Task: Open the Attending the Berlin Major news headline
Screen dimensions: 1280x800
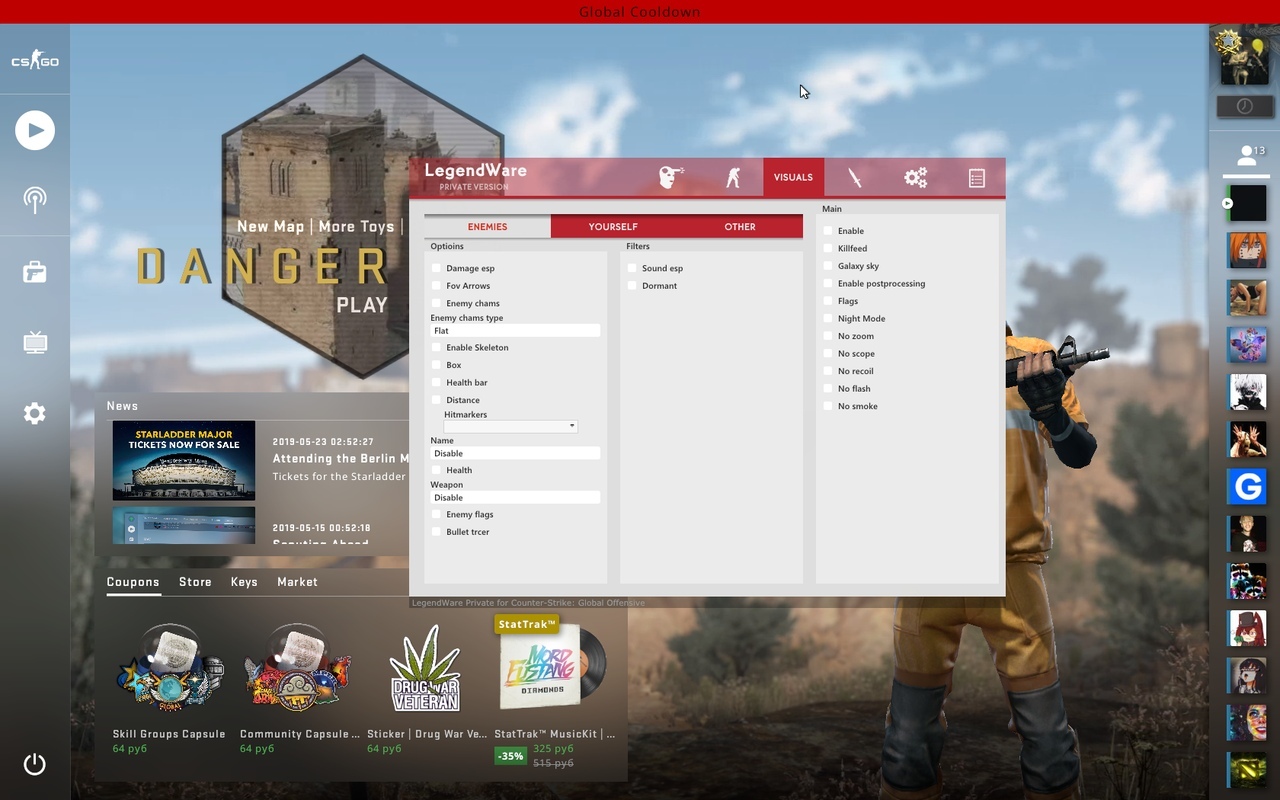Action: coord(341,459)
